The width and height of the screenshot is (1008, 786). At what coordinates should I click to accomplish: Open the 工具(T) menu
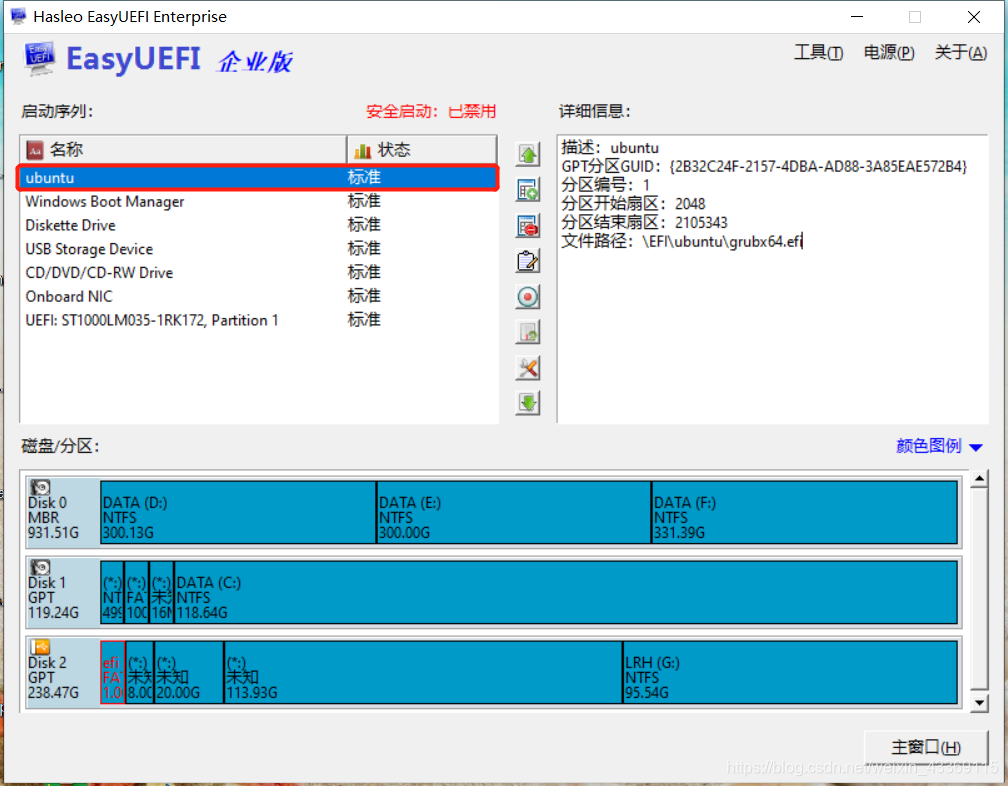pos(818,53)
